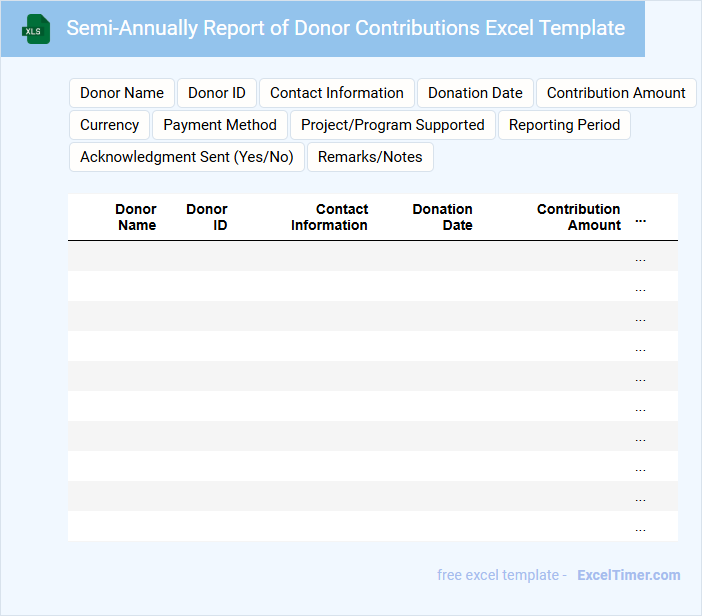Click the Reporting Period tag

pyautogui.click(x=564, y=125)
